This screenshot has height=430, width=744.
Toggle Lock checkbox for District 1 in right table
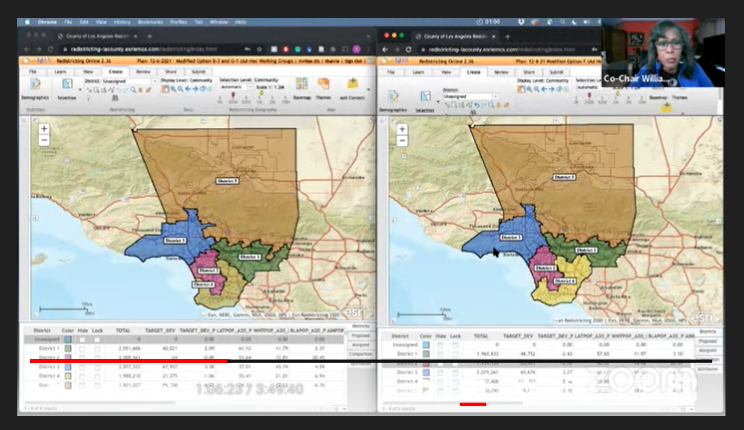[x=456, y=354]
